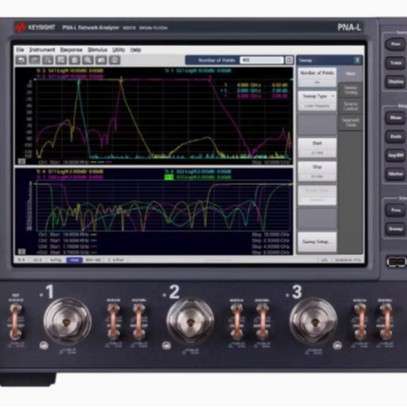Switch to the Main softkey tab

350,74
